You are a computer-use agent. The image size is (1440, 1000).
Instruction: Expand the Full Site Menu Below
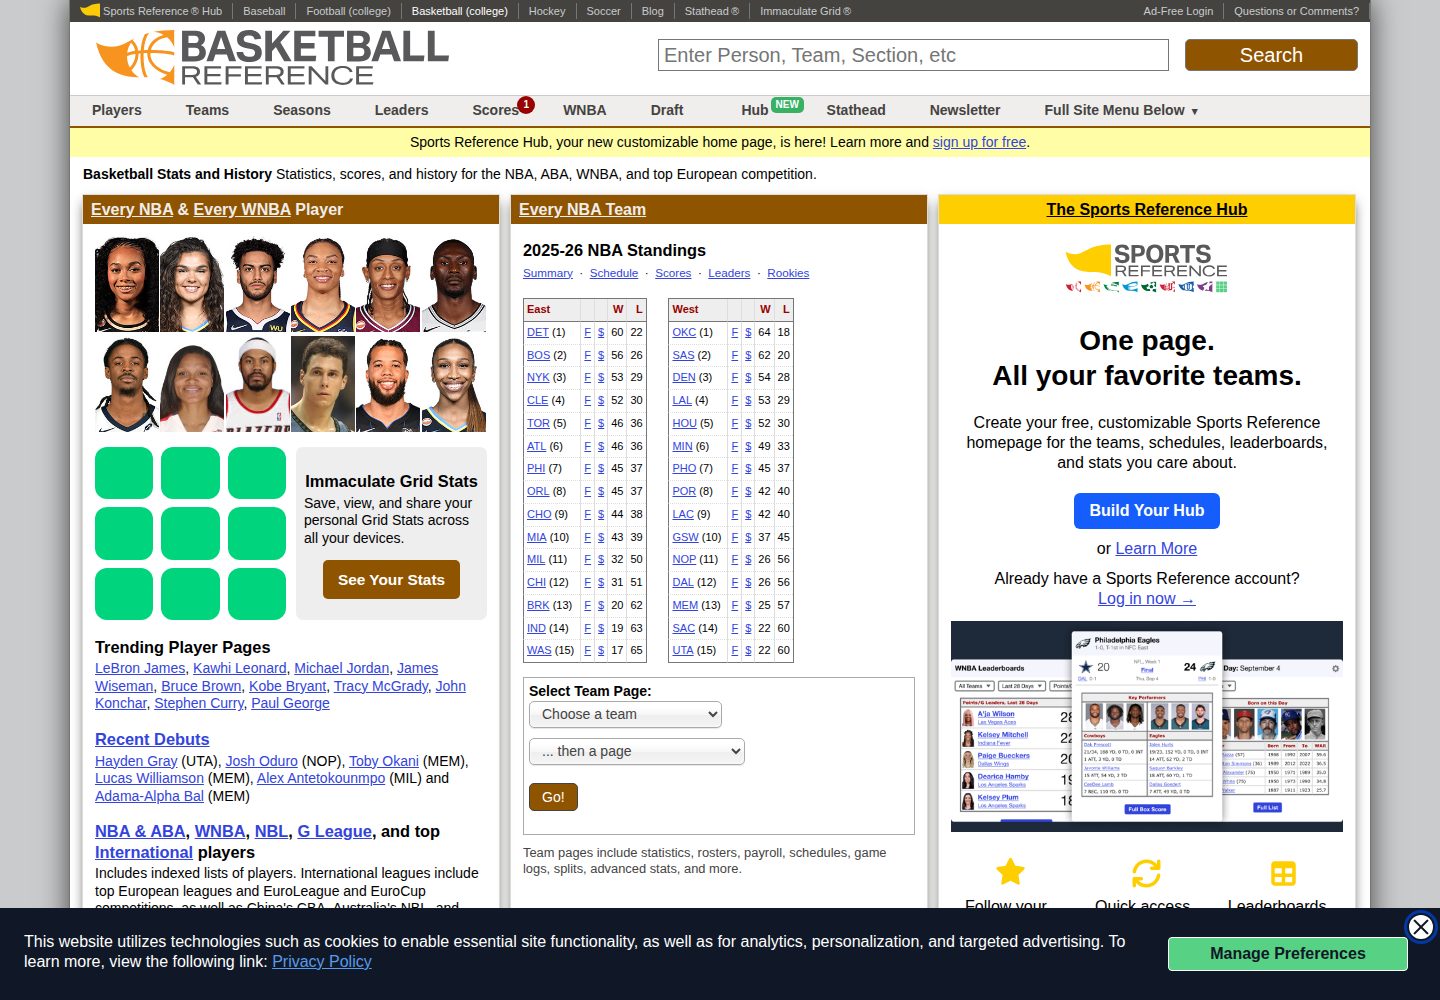pos(1120,110)
